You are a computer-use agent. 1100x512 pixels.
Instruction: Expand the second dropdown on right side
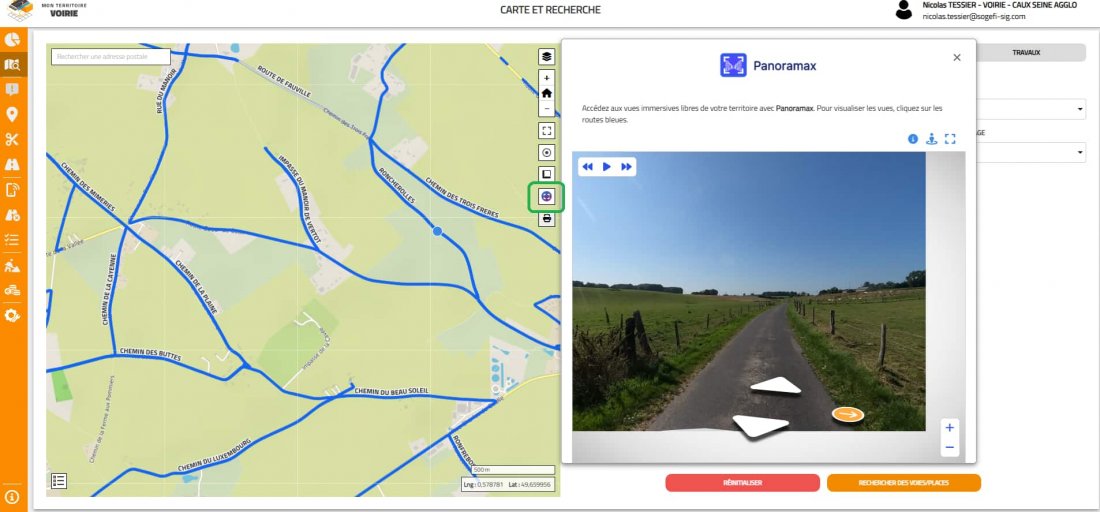pyautogui.click(x=1031, y=153)
